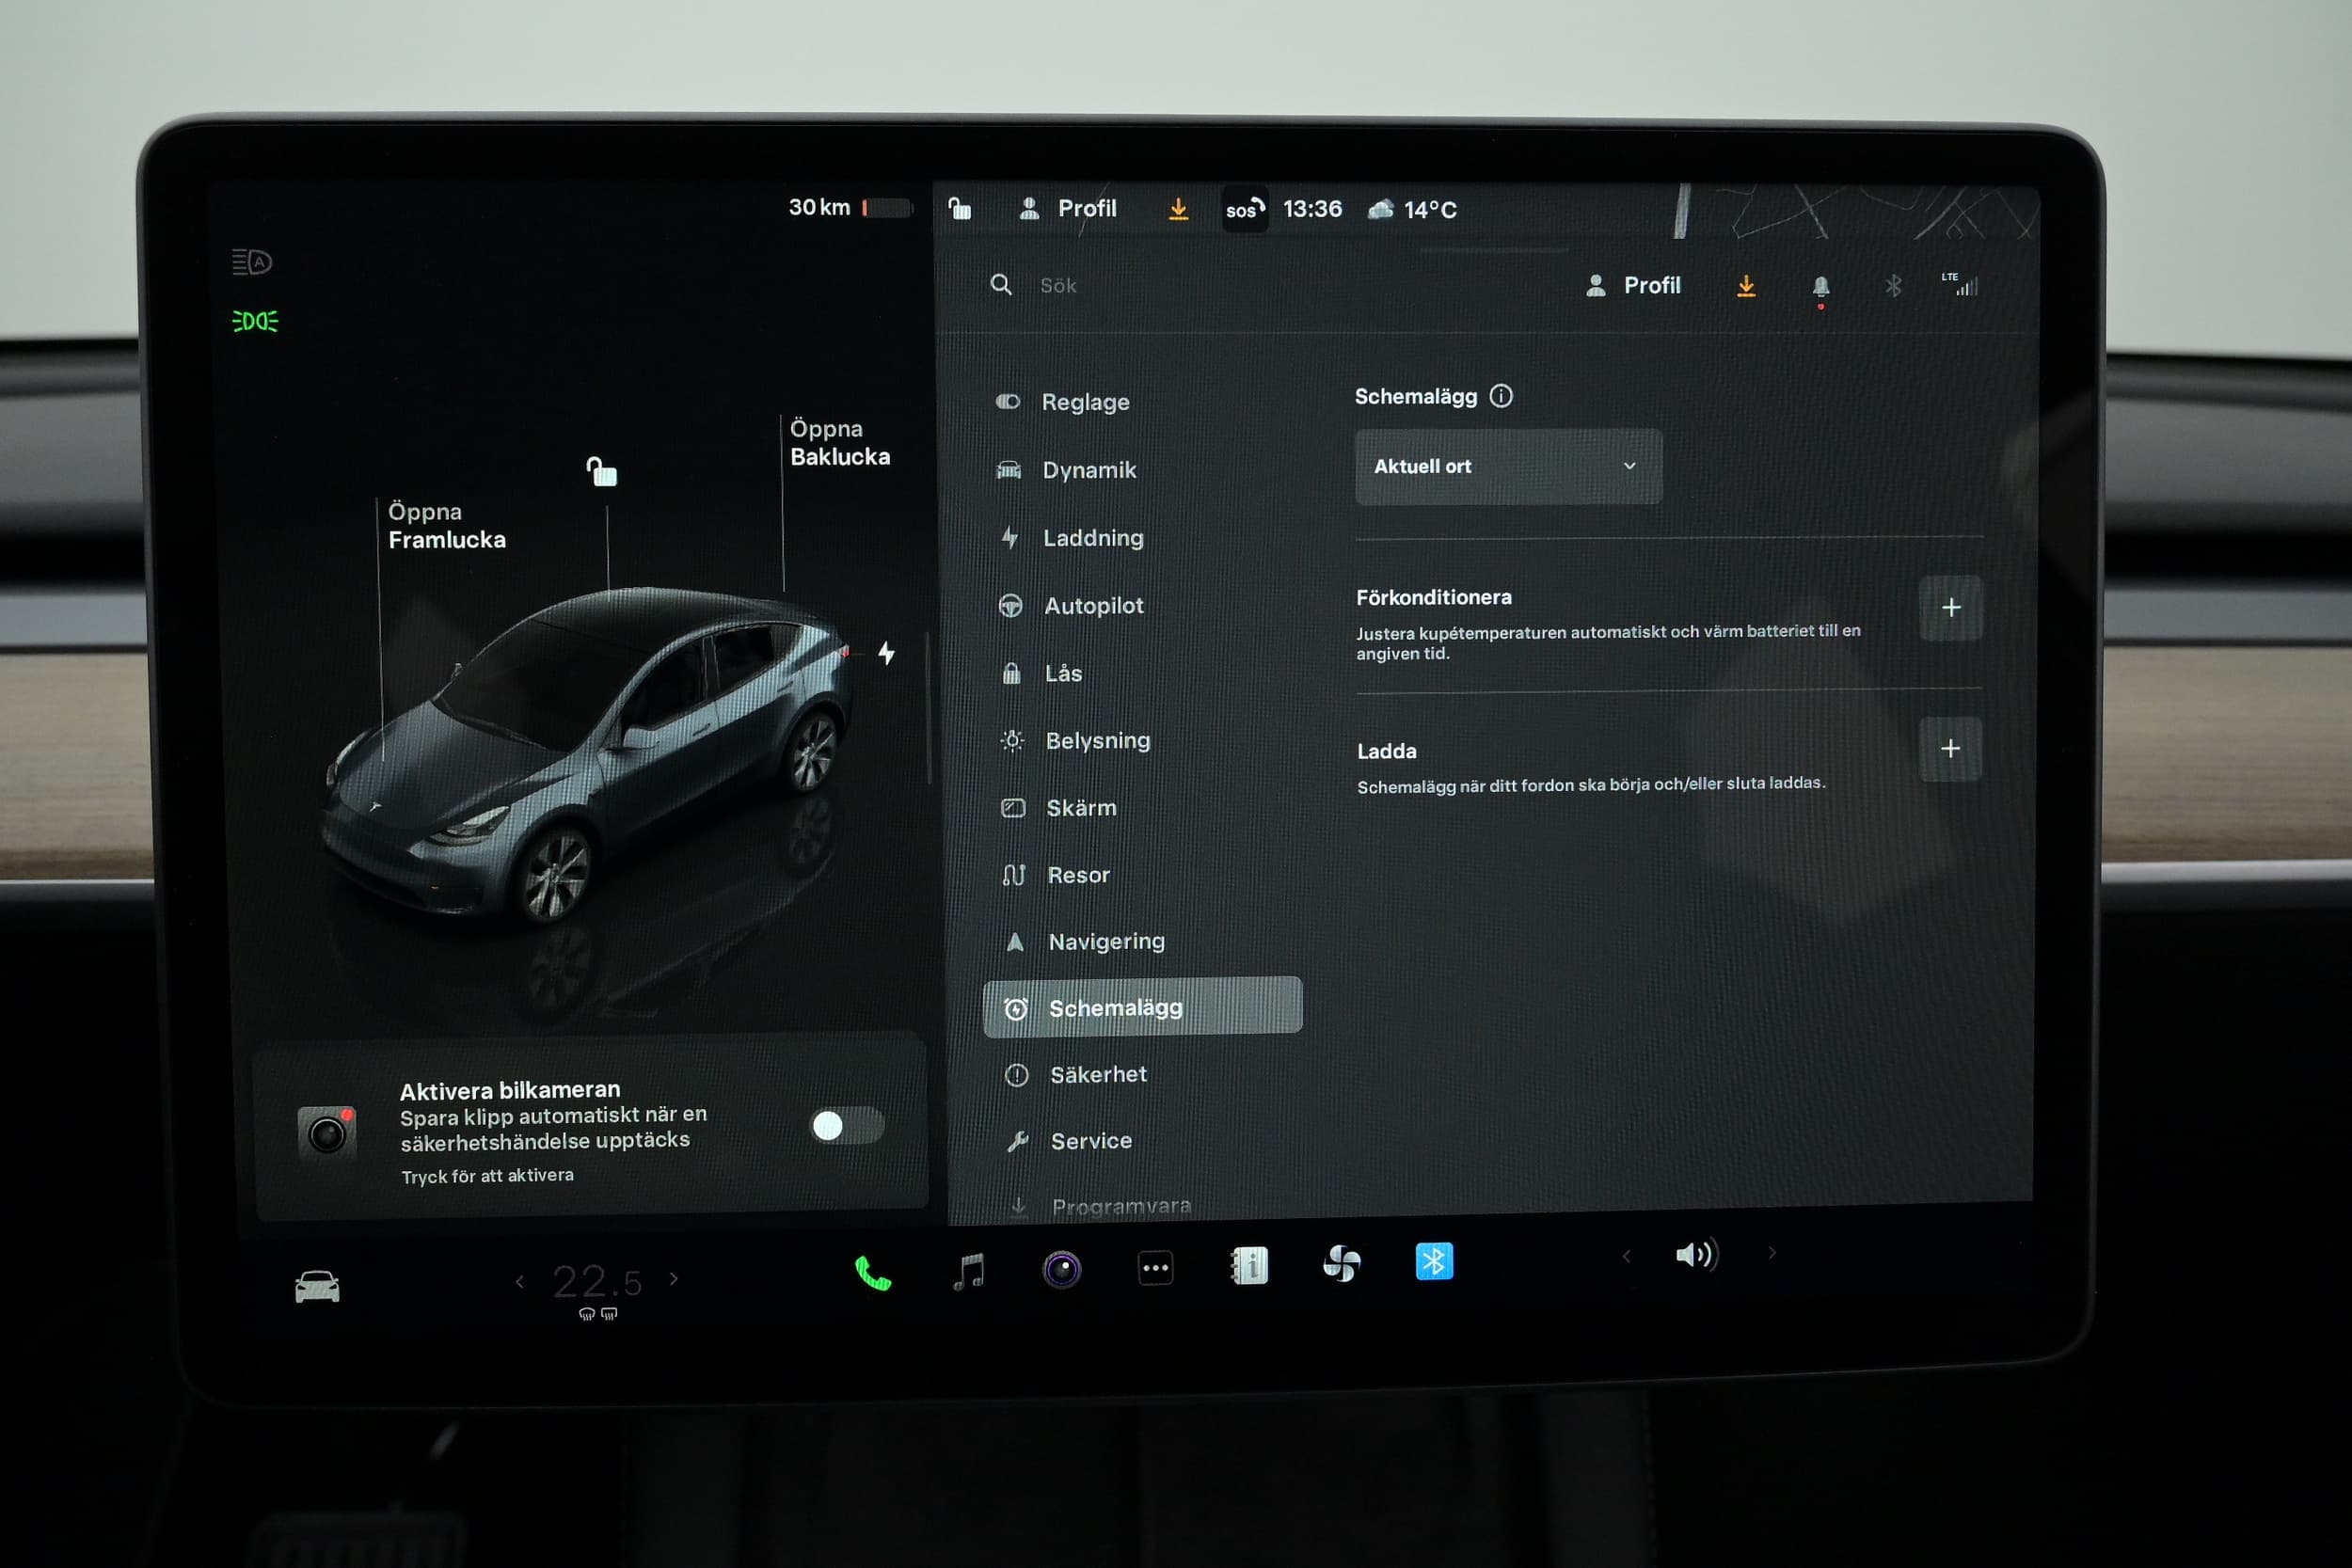
Task: Tap the Förkonditionera heading
Action: [x=1434, y=597]
